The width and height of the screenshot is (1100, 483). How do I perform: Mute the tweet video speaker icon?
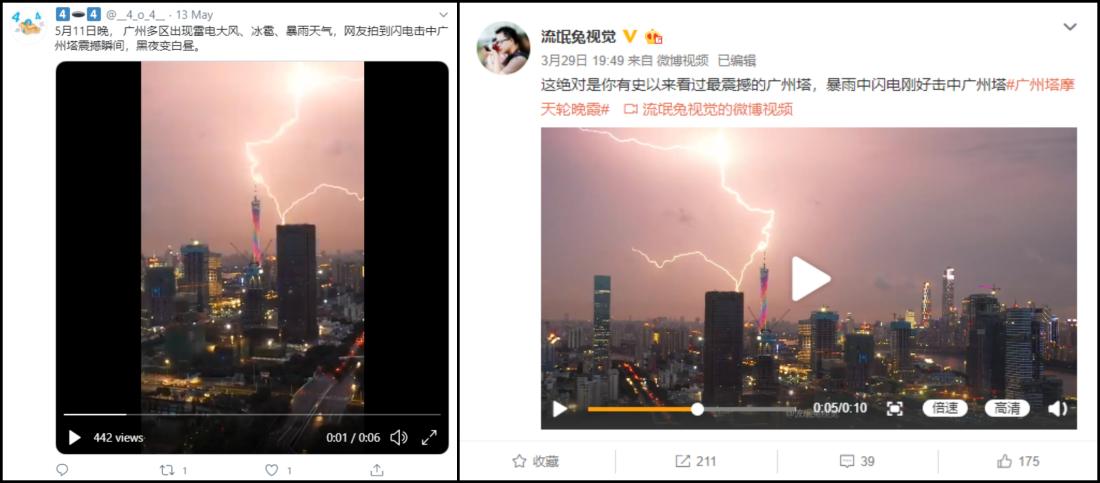[x=398, y=437]
